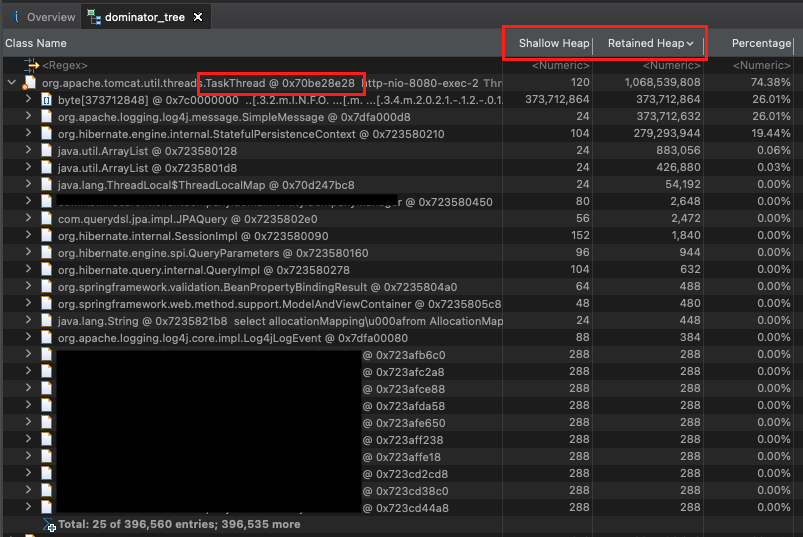803x537 pixels.
Task: Close the dominator_tree tab
Action: coord(198,17)
